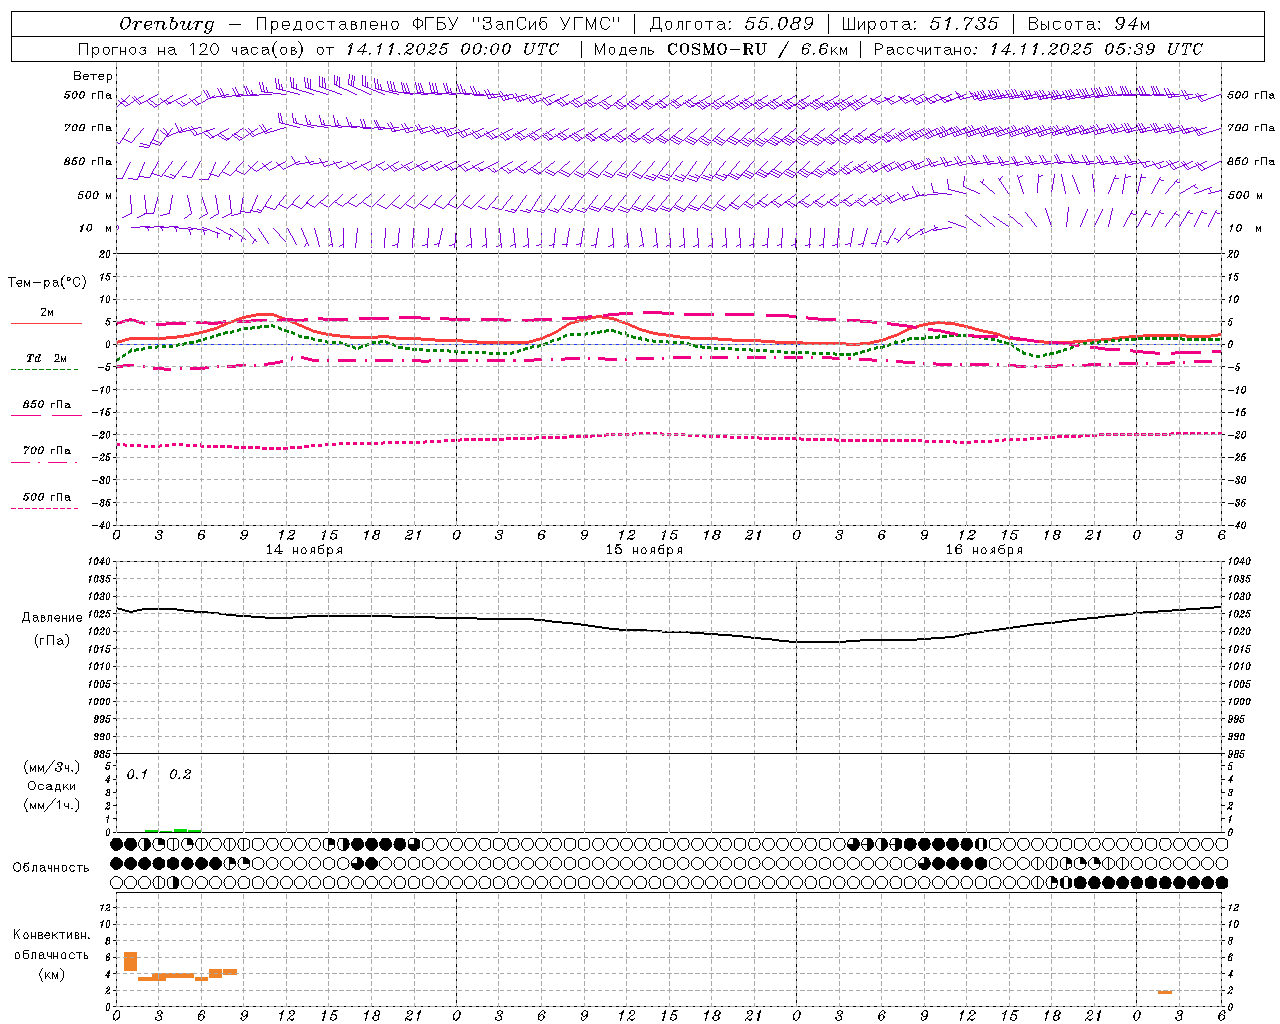
Task: Click "20" on right temperature axis
Action: pos(1233,254)
